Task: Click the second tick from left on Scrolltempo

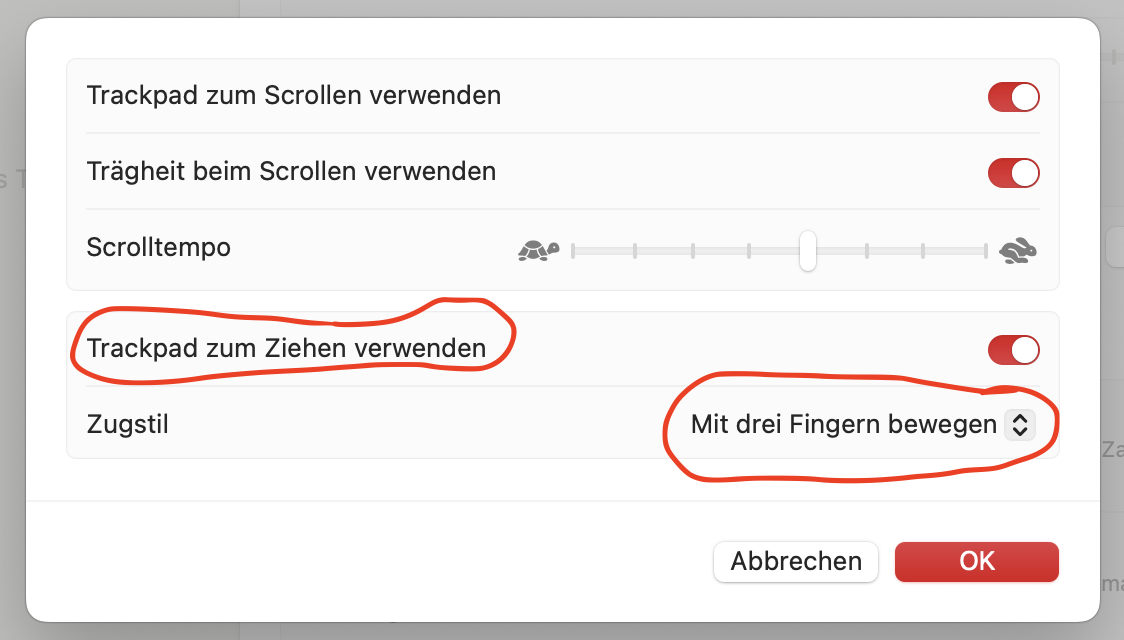Action: [x=634, y=250]
